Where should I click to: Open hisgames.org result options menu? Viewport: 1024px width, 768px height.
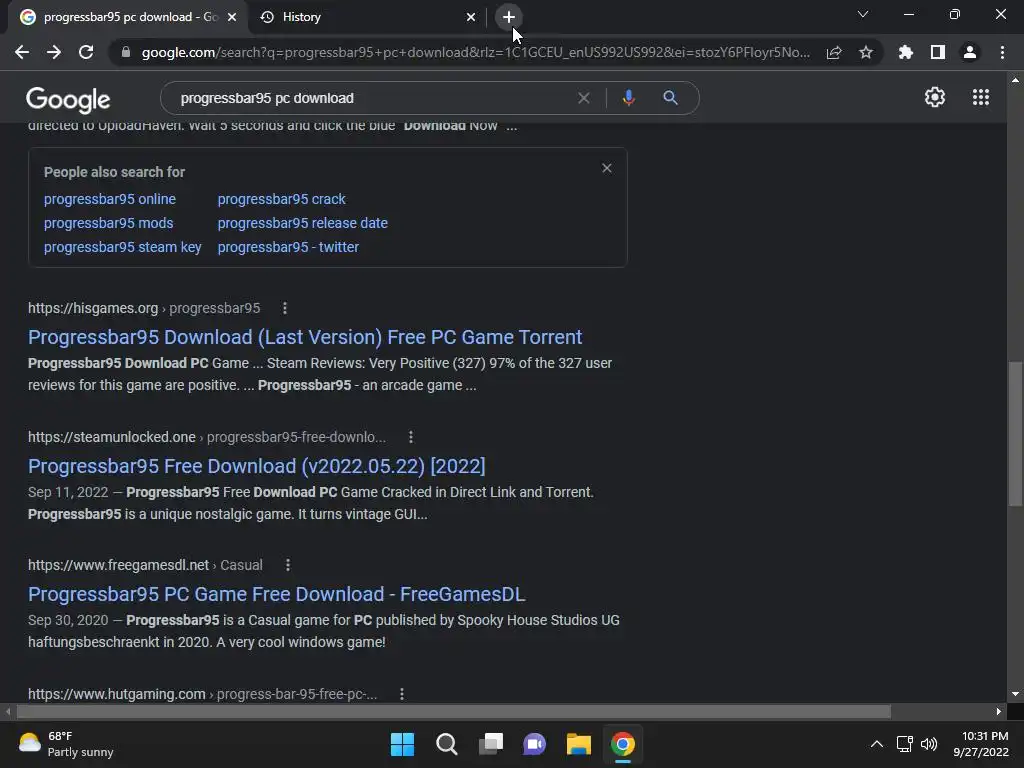tap(285, 308)
